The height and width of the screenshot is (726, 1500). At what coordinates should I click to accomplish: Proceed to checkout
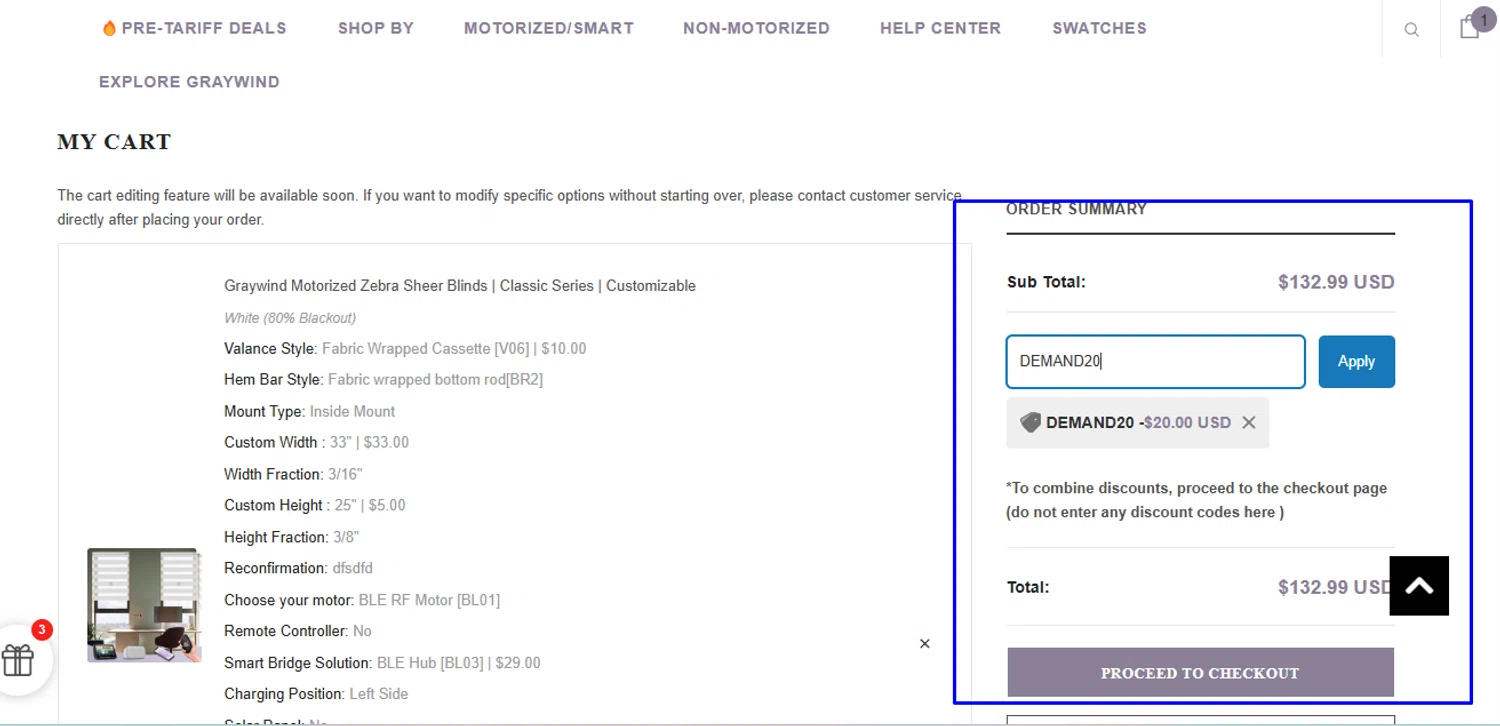tap(1200, 673)
